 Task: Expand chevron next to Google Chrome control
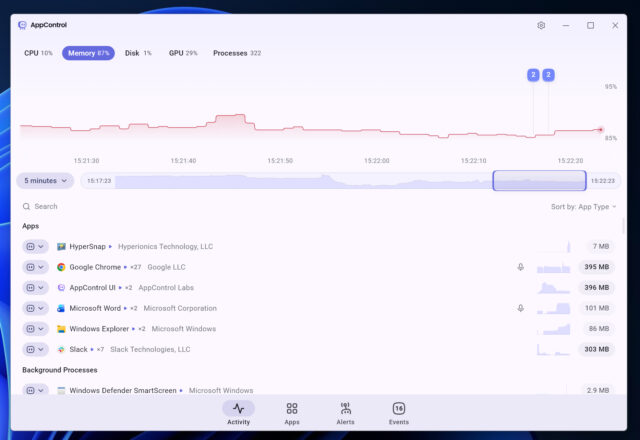(41, 267)
